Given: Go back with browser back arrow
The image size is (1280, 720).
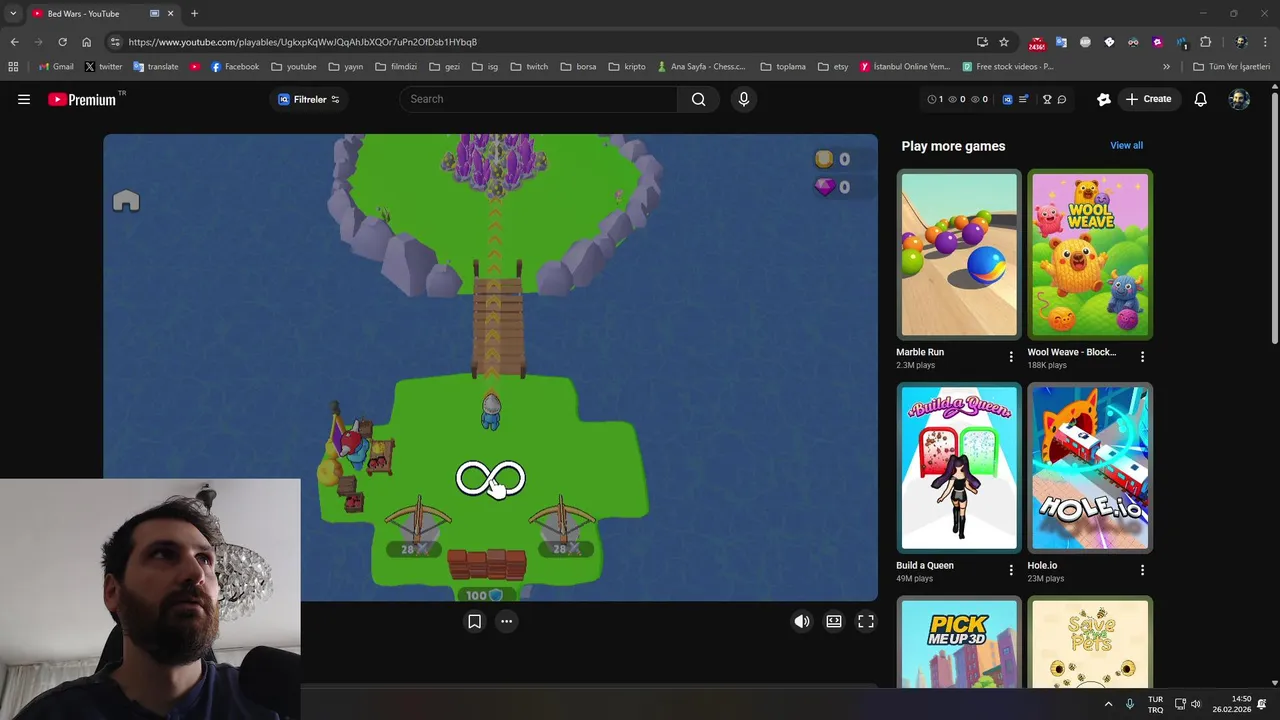Looking at the screenshot, I should [x=14, y=42].
